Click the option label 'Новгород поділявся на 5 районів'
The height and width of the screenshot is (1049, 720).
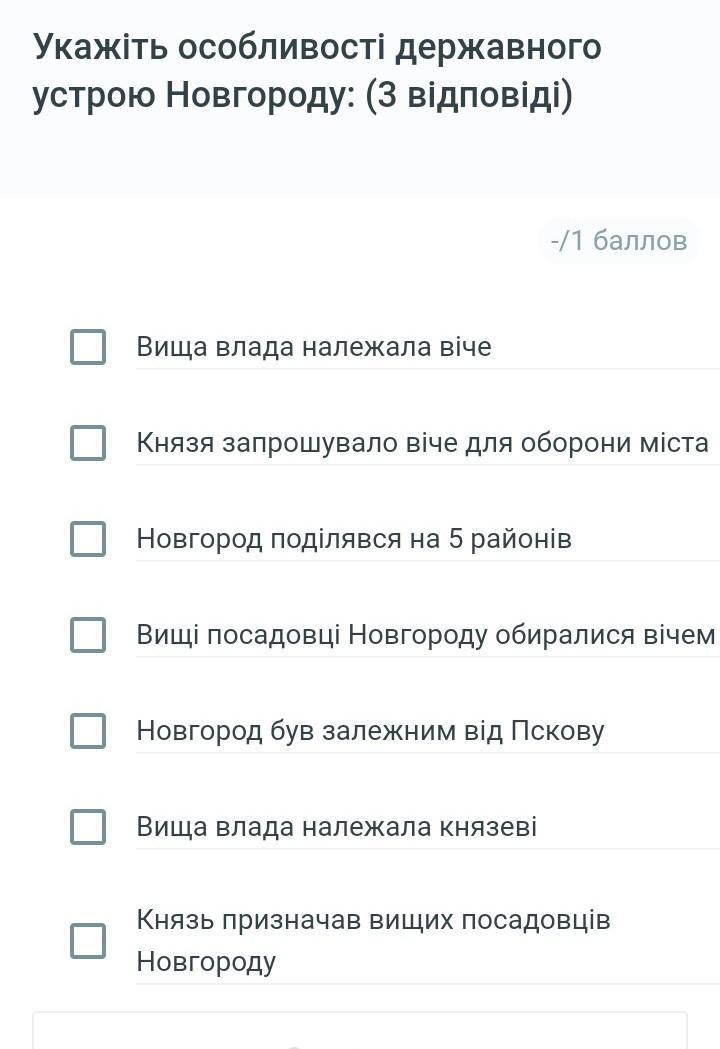tap(354, 539)
